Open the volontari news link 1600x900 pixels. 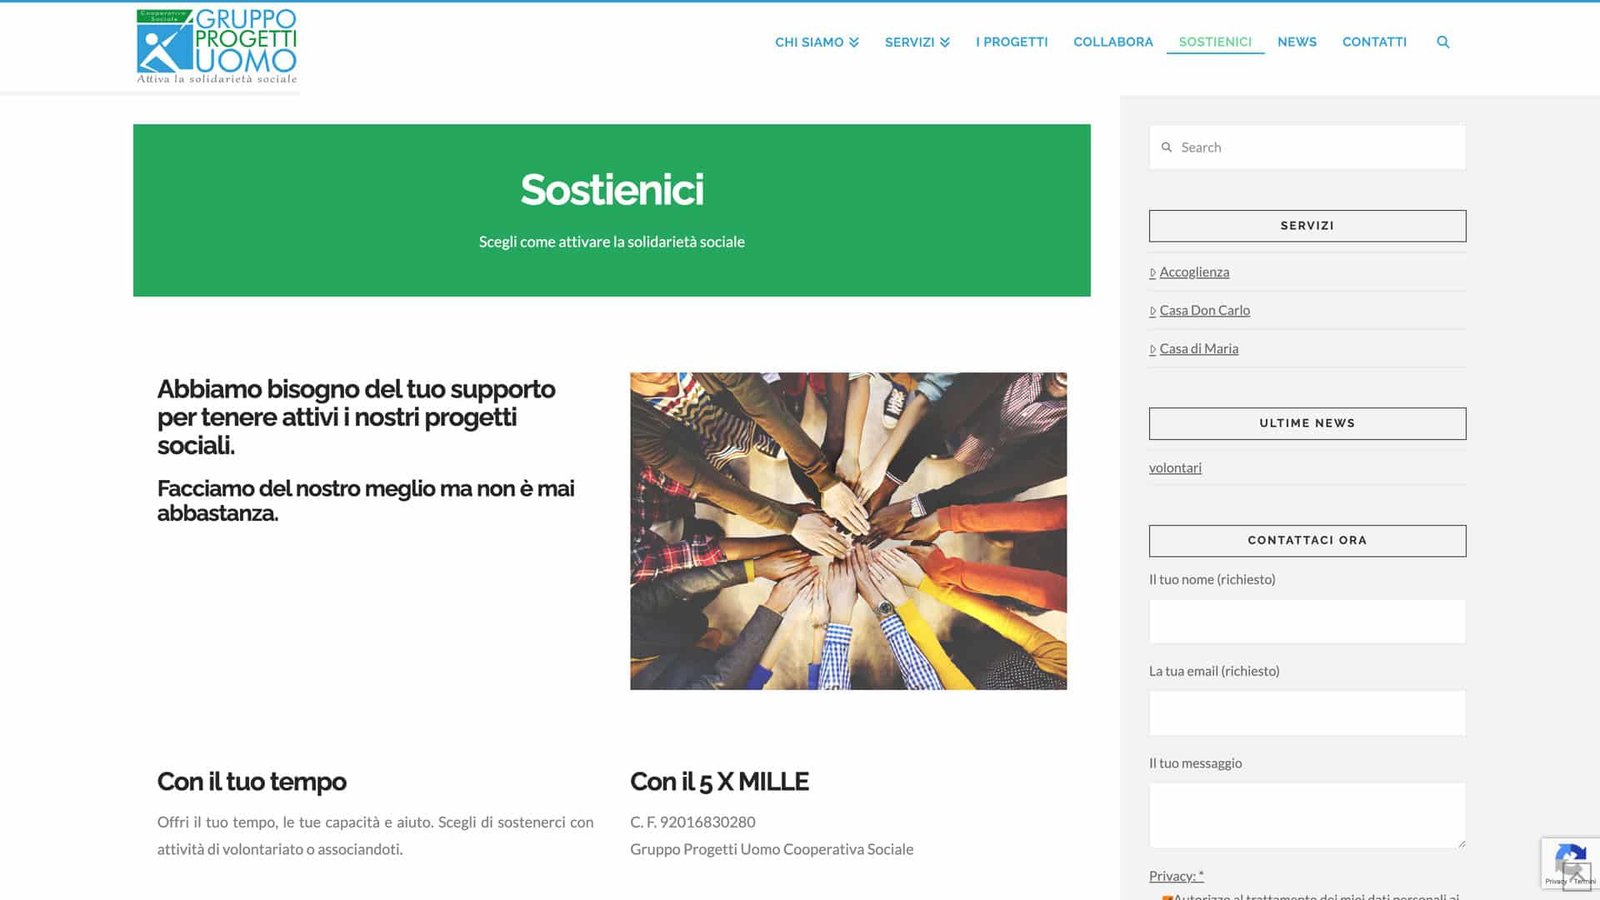pos(1175,468)
